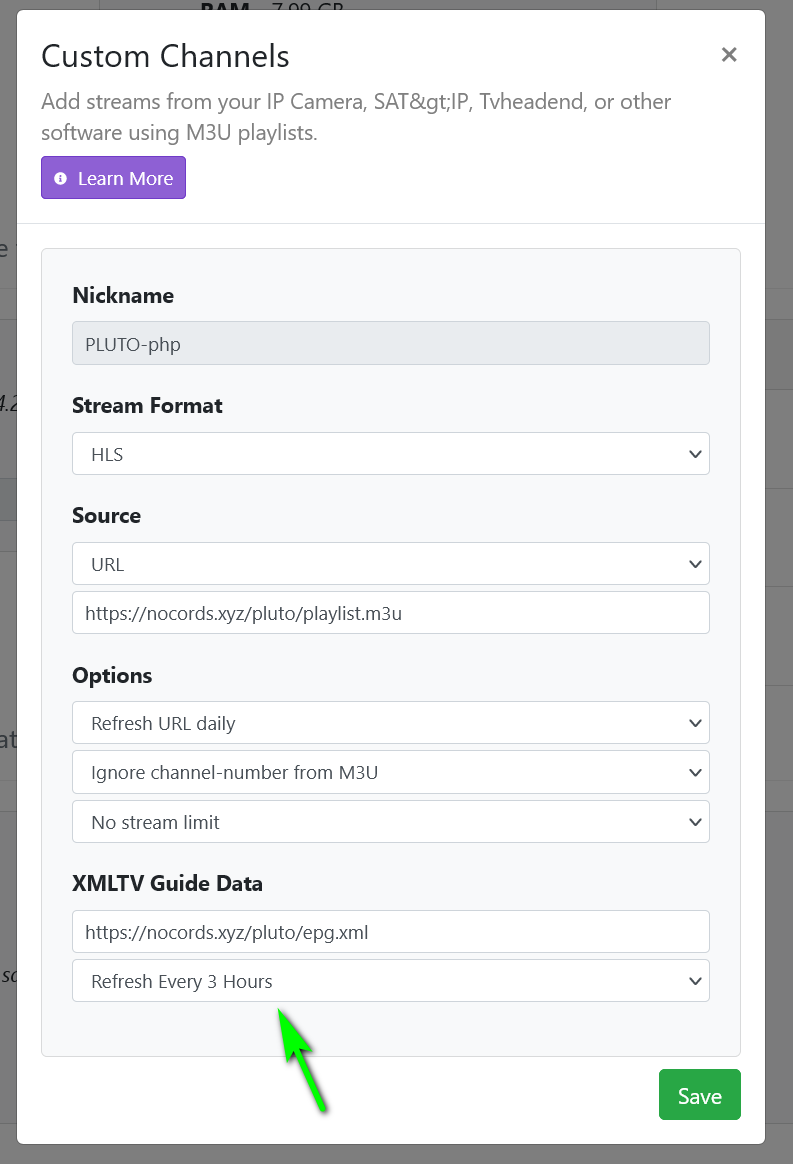
Task: Click the chevron on the Source URL selector
Action: pyautogui.click(x=695, y=563)
